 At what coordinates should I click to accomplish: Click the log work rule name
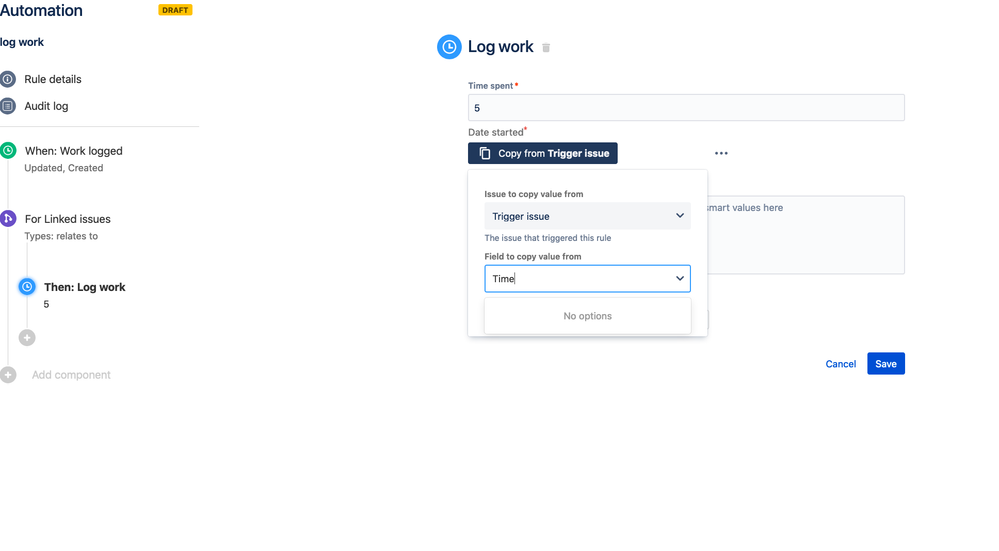22,42
